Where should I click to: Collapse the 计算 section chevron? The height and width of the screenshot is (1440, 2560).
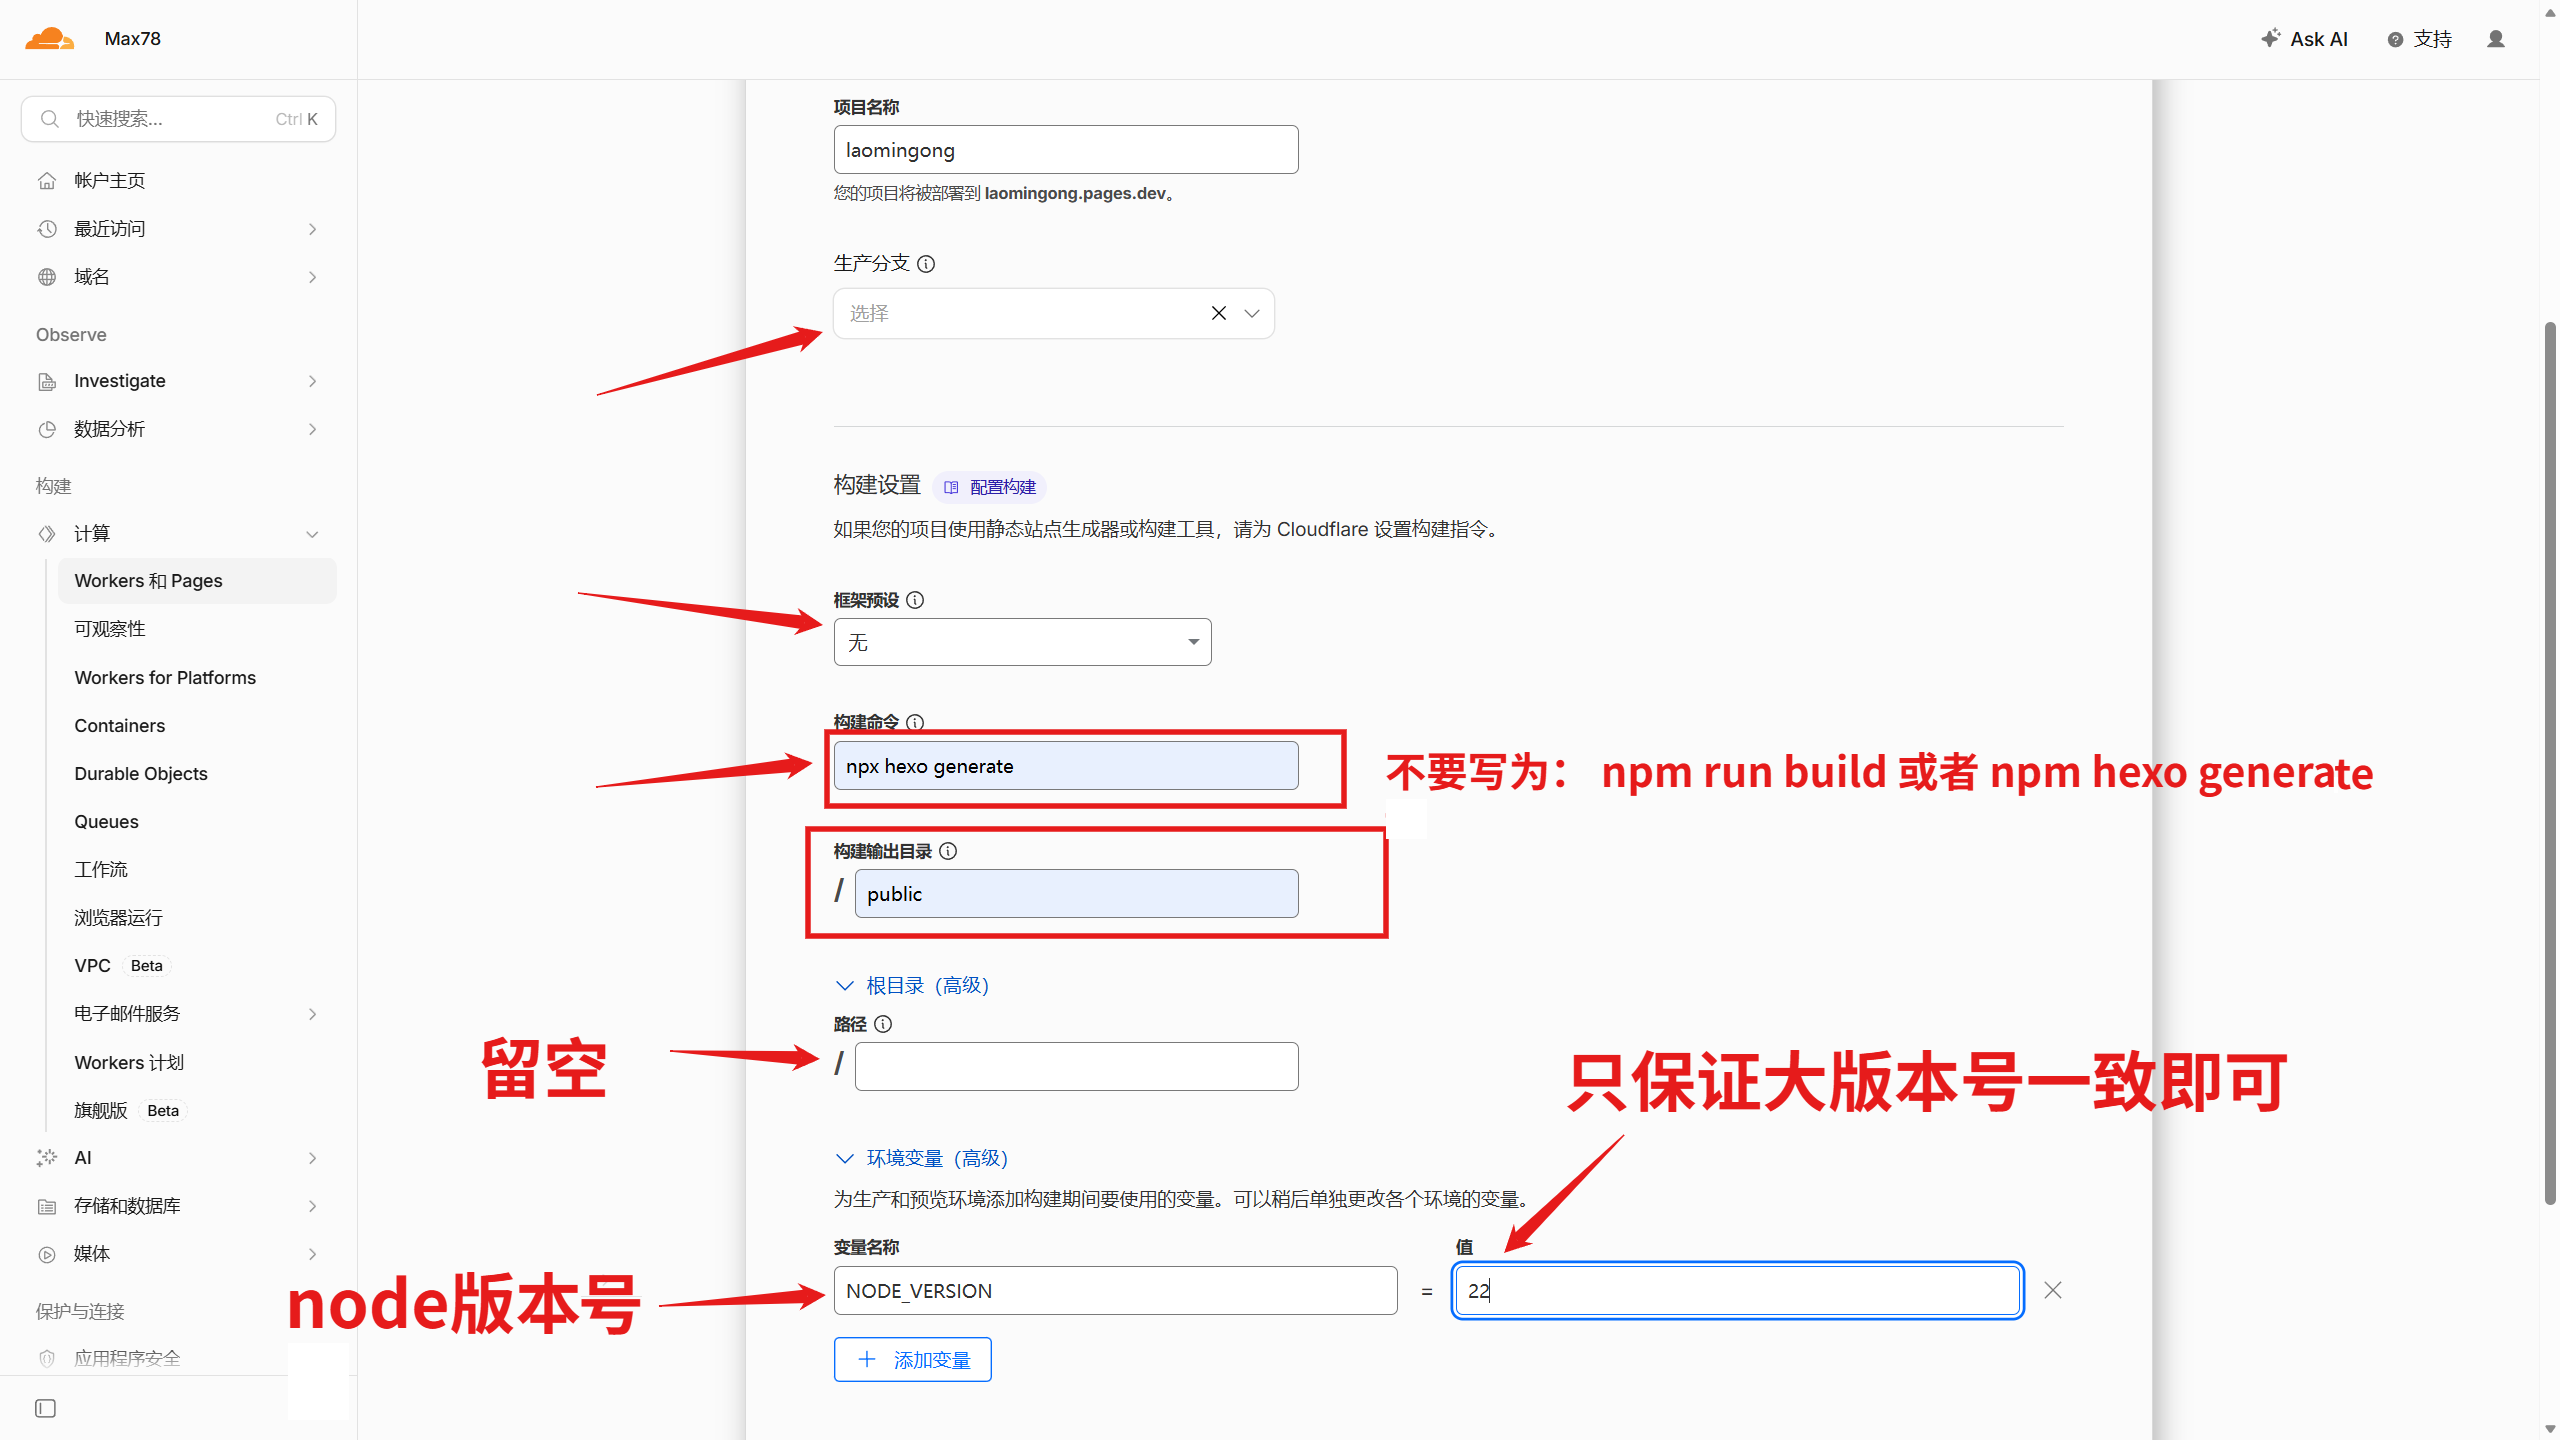point(313,534)
